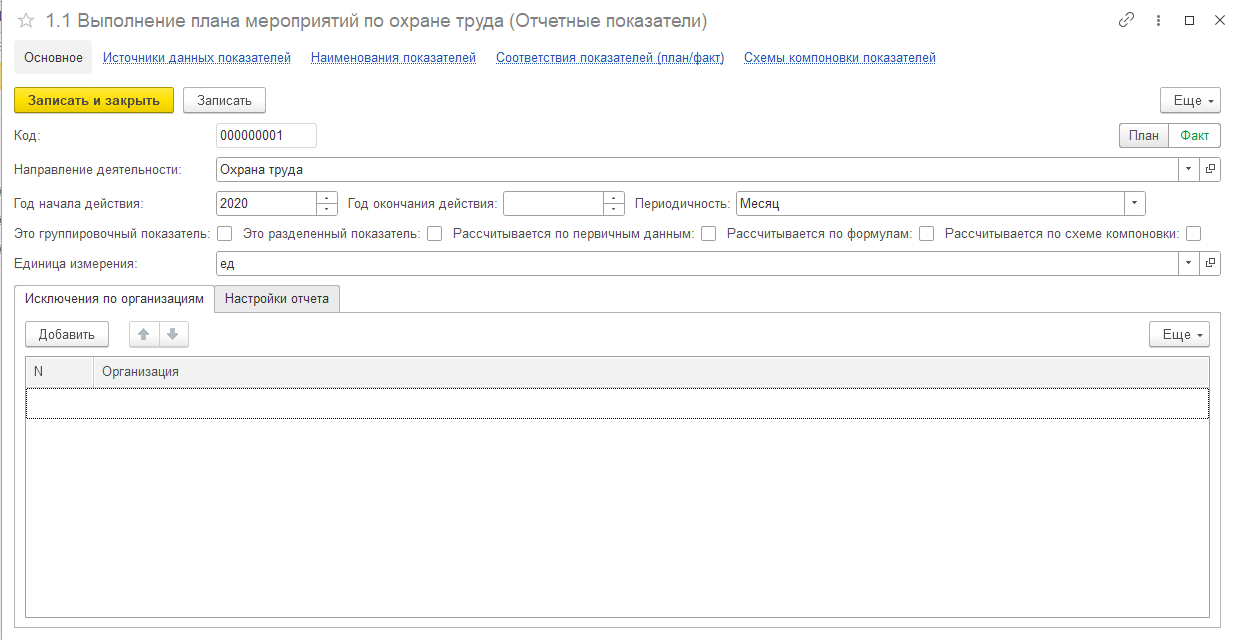Move the row down with arrow icon

173,335
